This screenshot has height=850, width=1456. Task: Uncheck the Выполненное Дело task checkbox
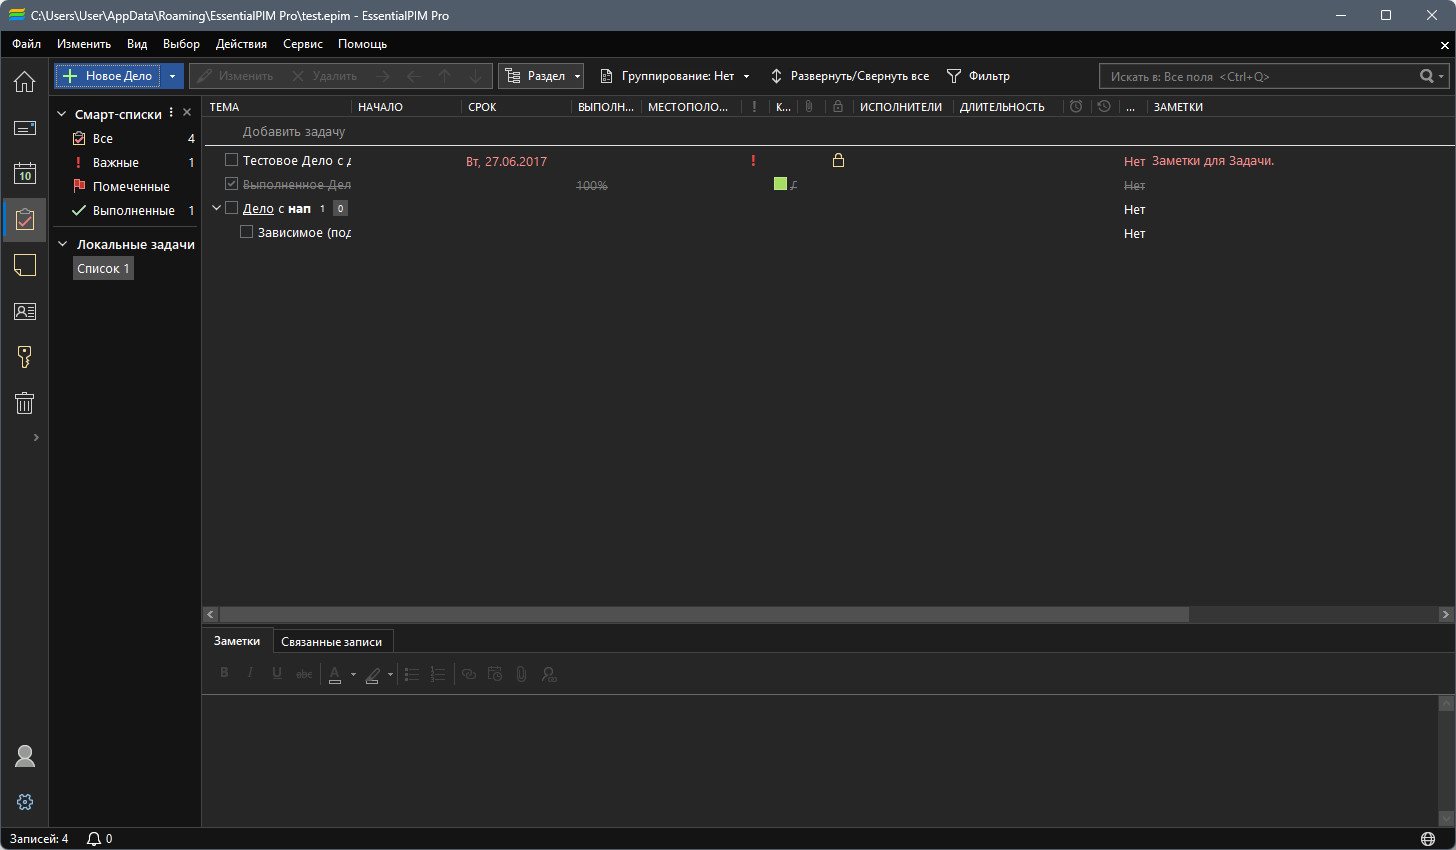tap(231, 184)
